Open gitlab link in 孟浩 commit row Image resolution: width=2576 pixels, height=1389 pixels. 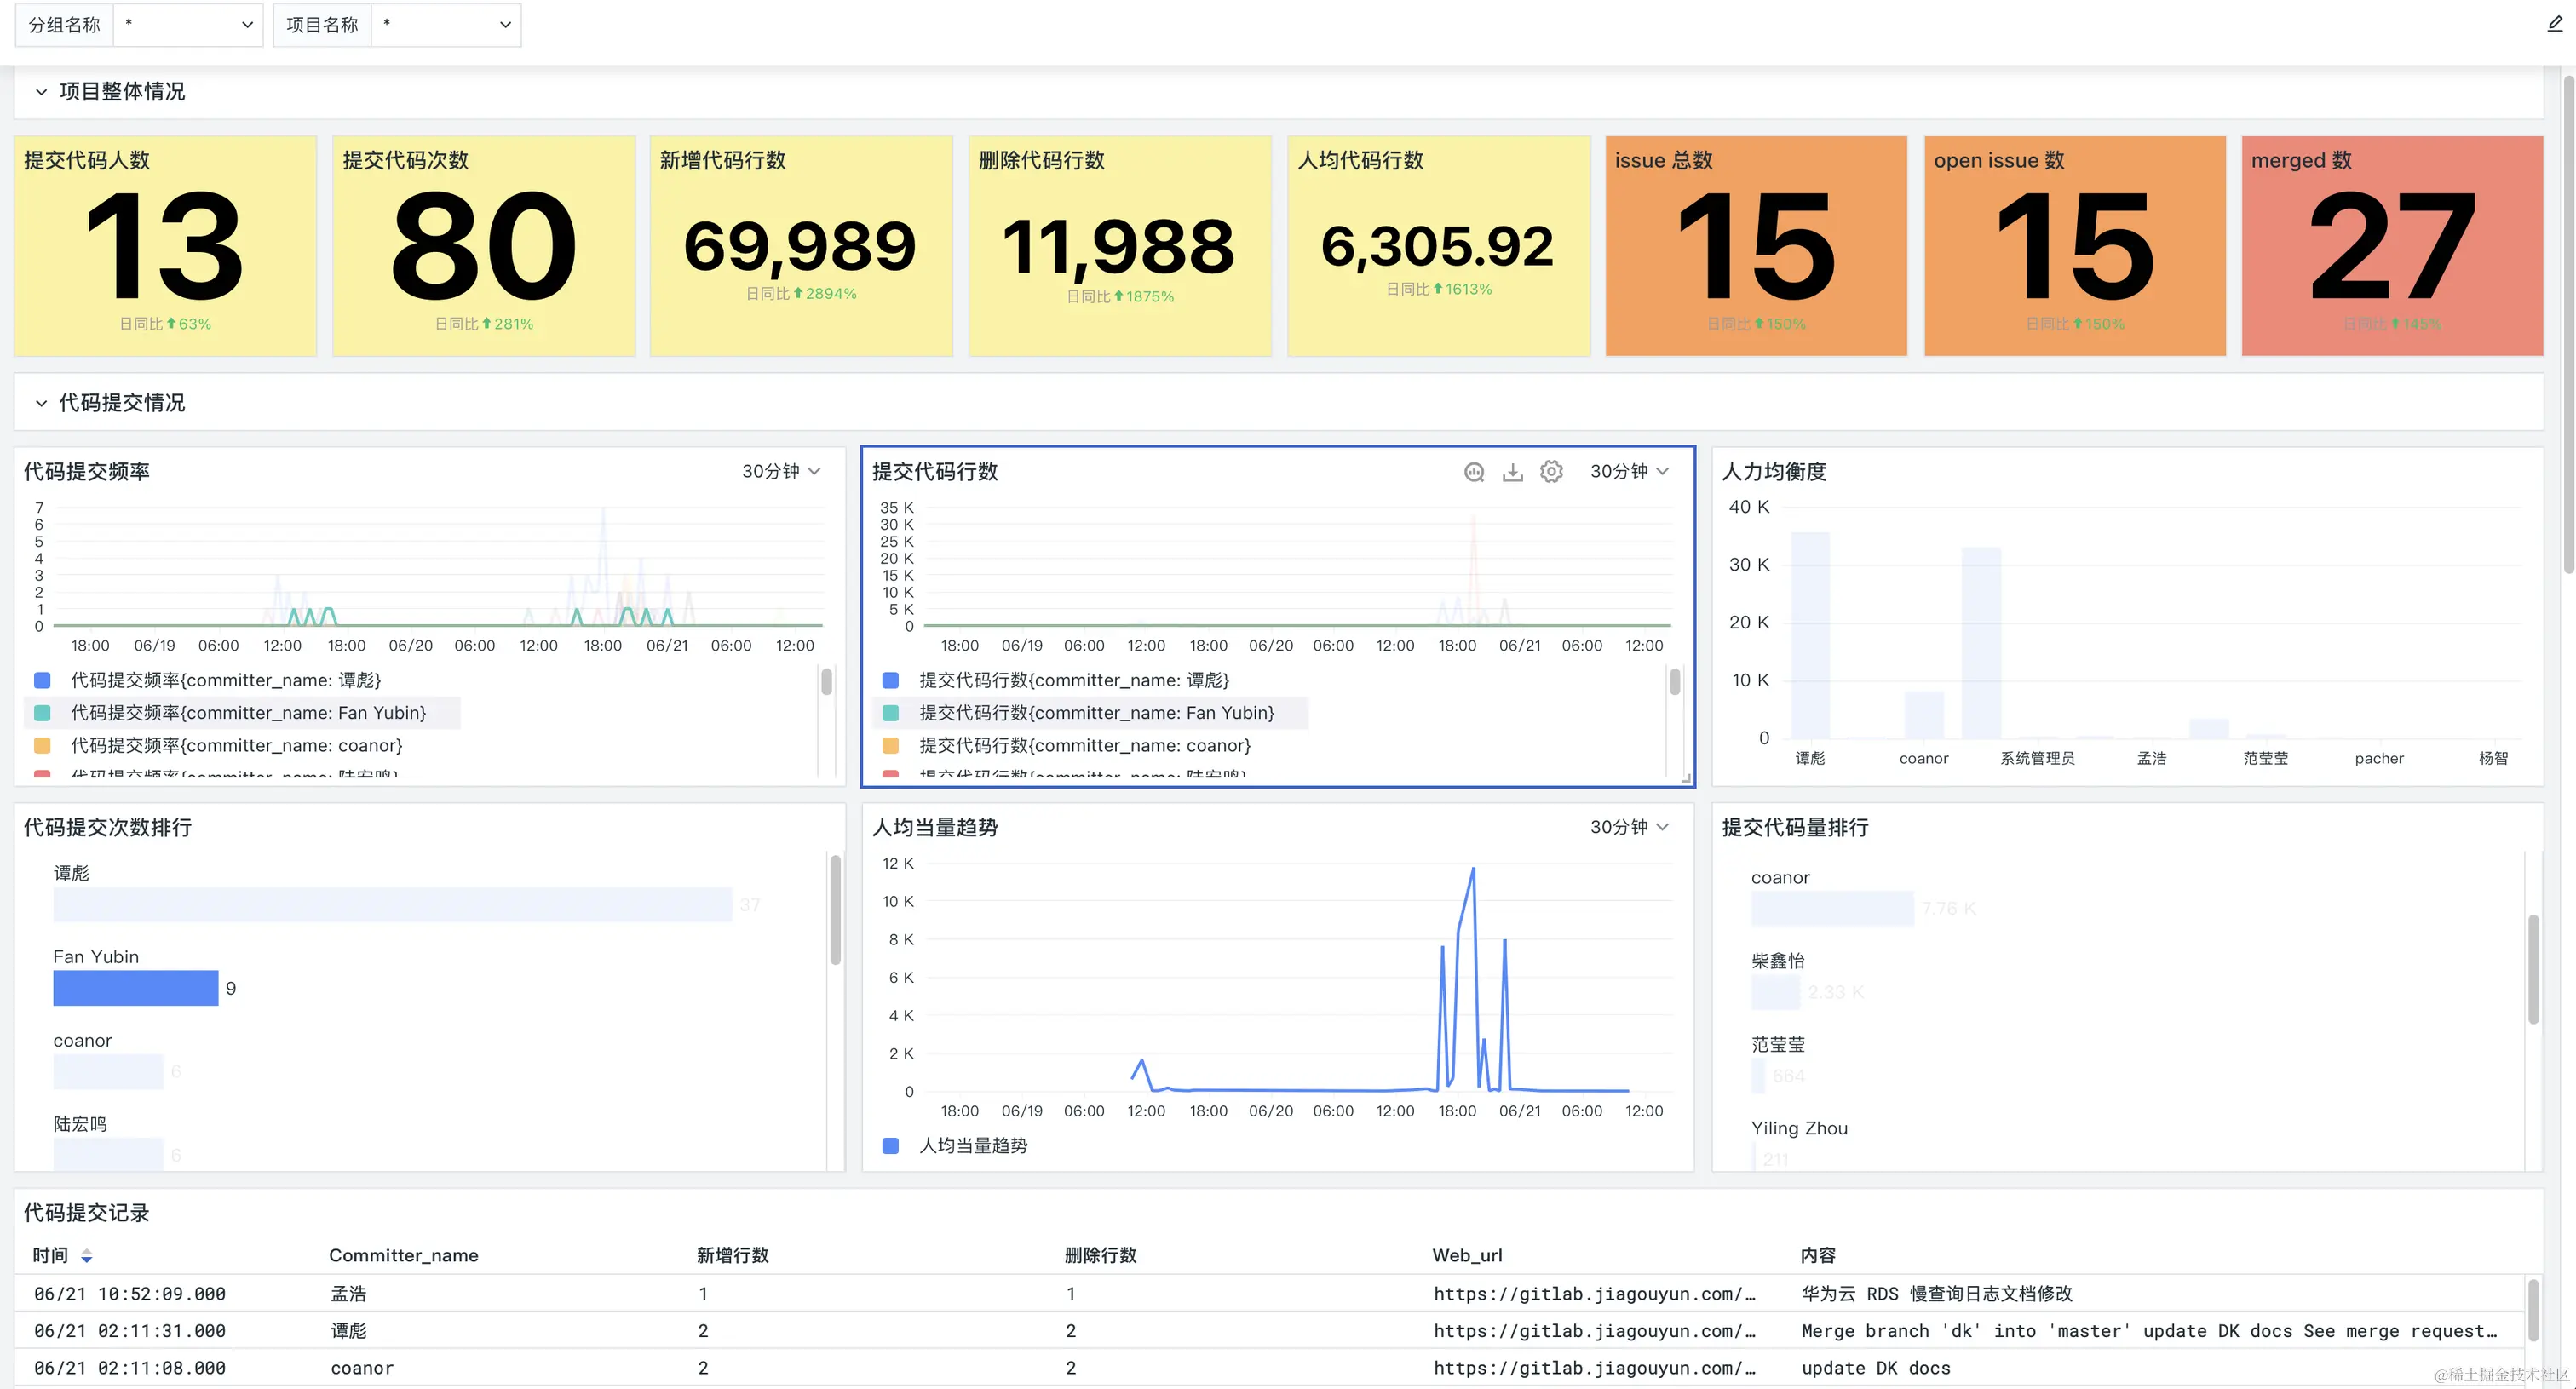(1594, 1294)
